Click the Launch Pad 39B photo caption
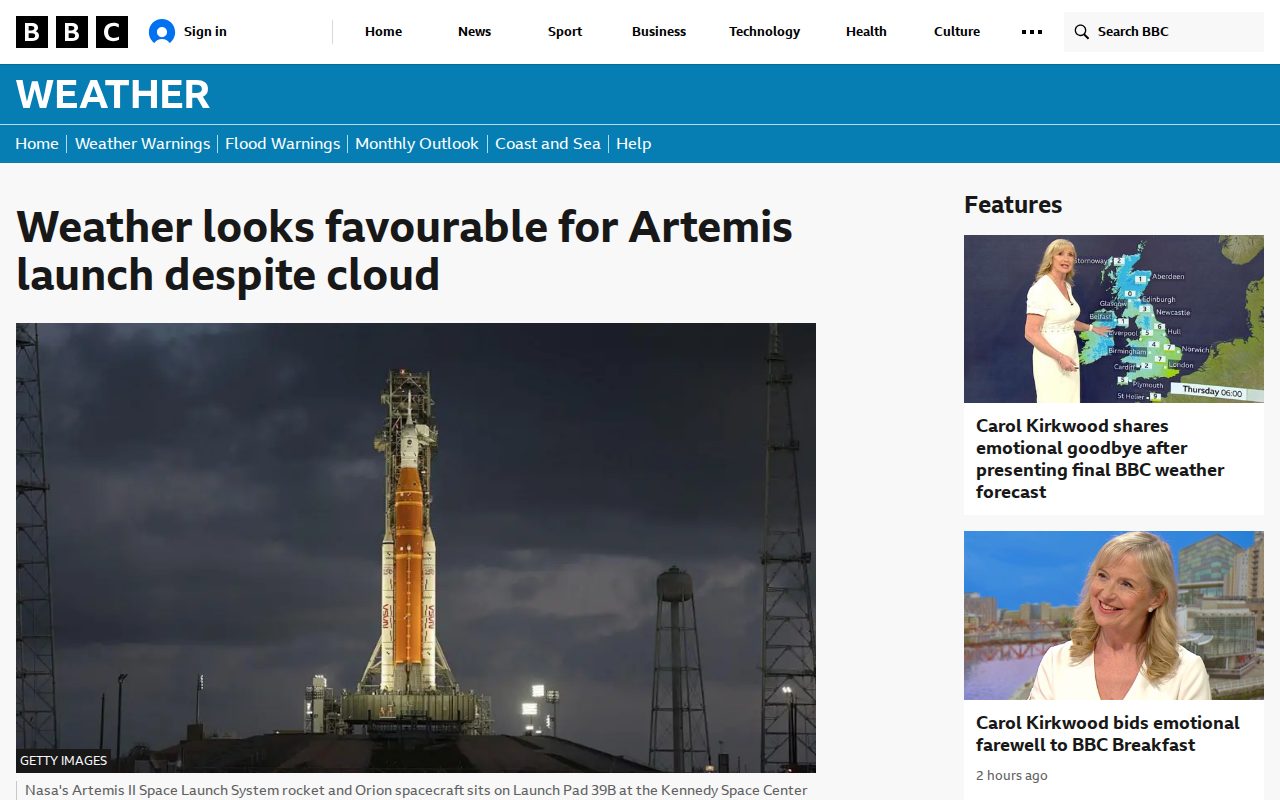Screen dimensions: 1280x800 click(416, 790)
